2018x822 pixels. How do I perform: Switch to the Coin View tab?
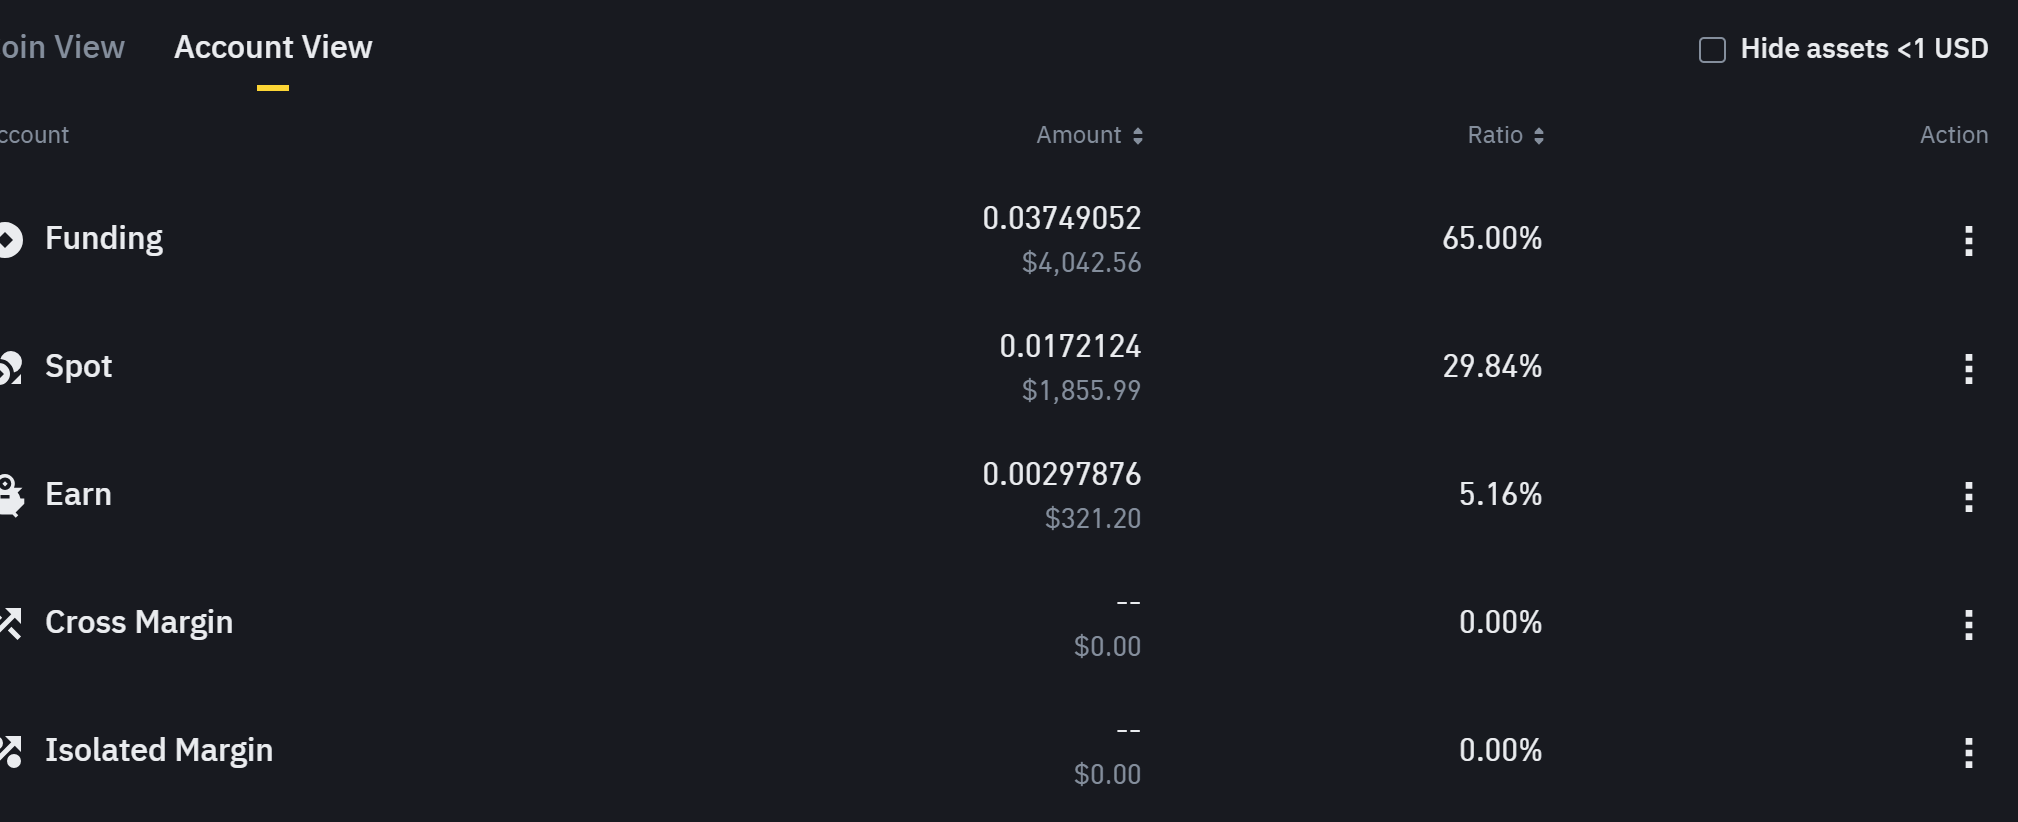(x=62, y=47)
